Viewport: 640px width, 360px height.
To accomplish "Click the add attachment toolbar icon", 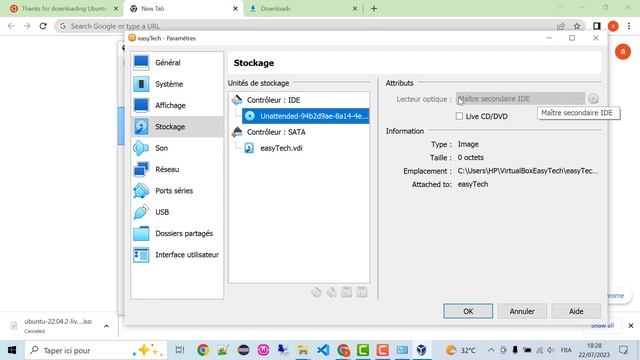I will (x=347, y=292).
